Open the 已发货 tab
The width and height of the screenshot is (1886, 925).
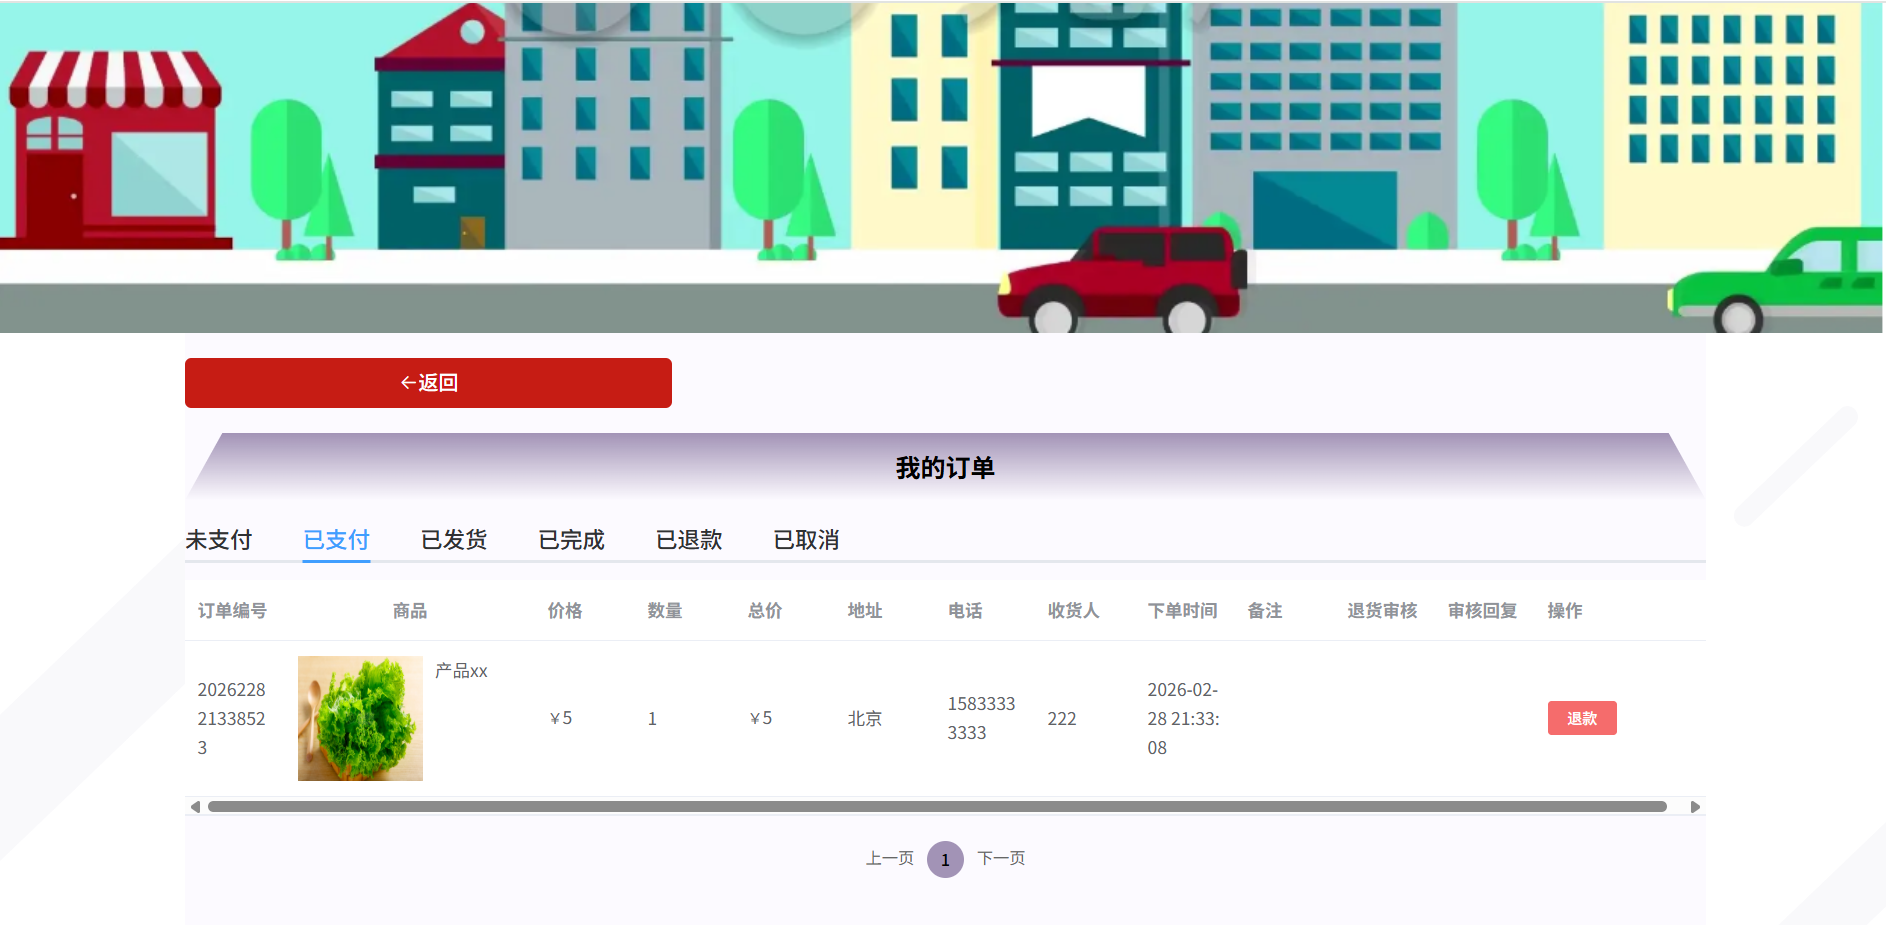(454, 540)
